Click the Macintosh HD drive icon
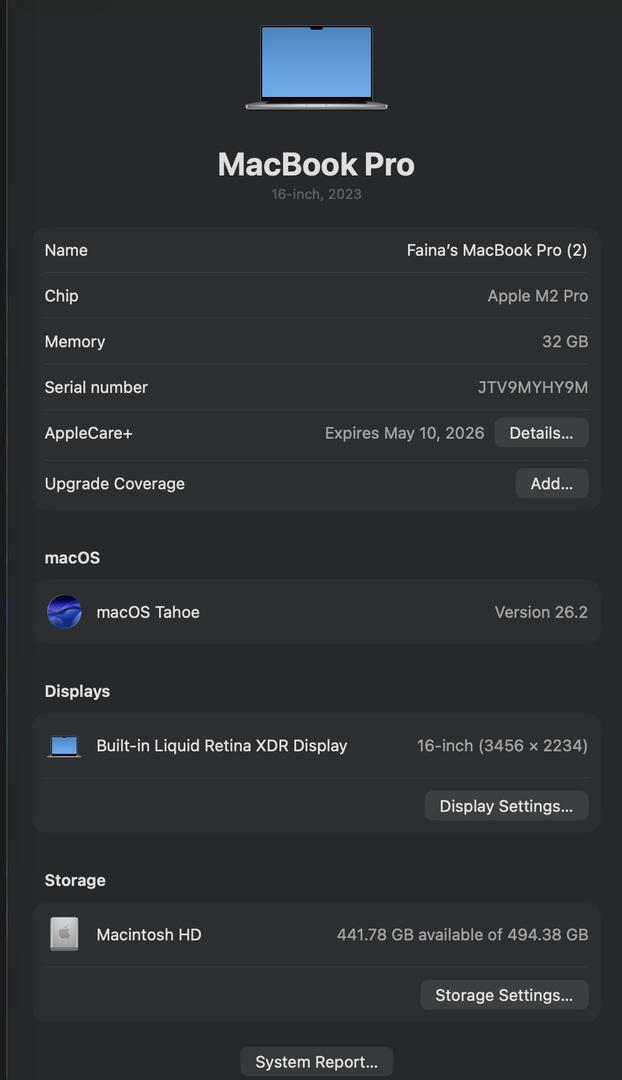The height and width of the screenshot is (1080, 622). click(64, 935)
